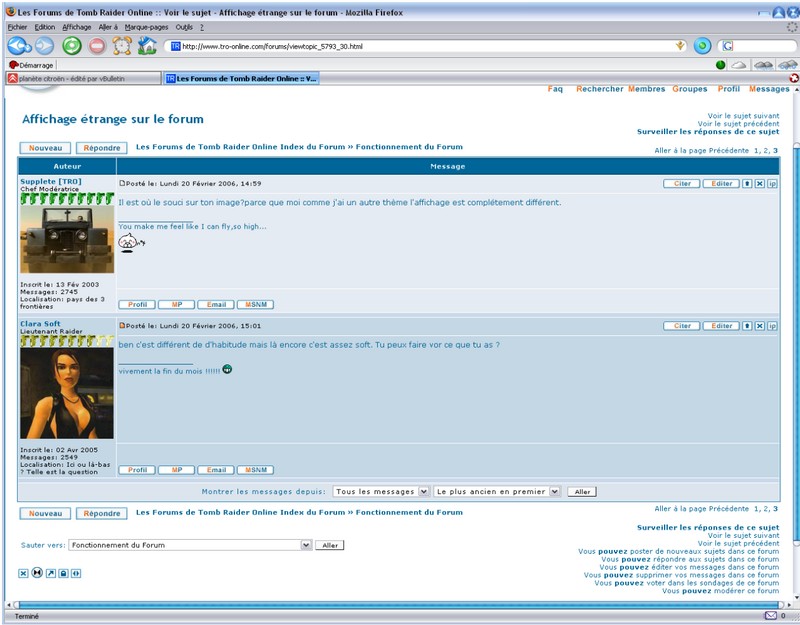The width and height of the screenshot is (800, 625).
Task: Split the topic with the double-arrow icon
Action: point(76,573)
